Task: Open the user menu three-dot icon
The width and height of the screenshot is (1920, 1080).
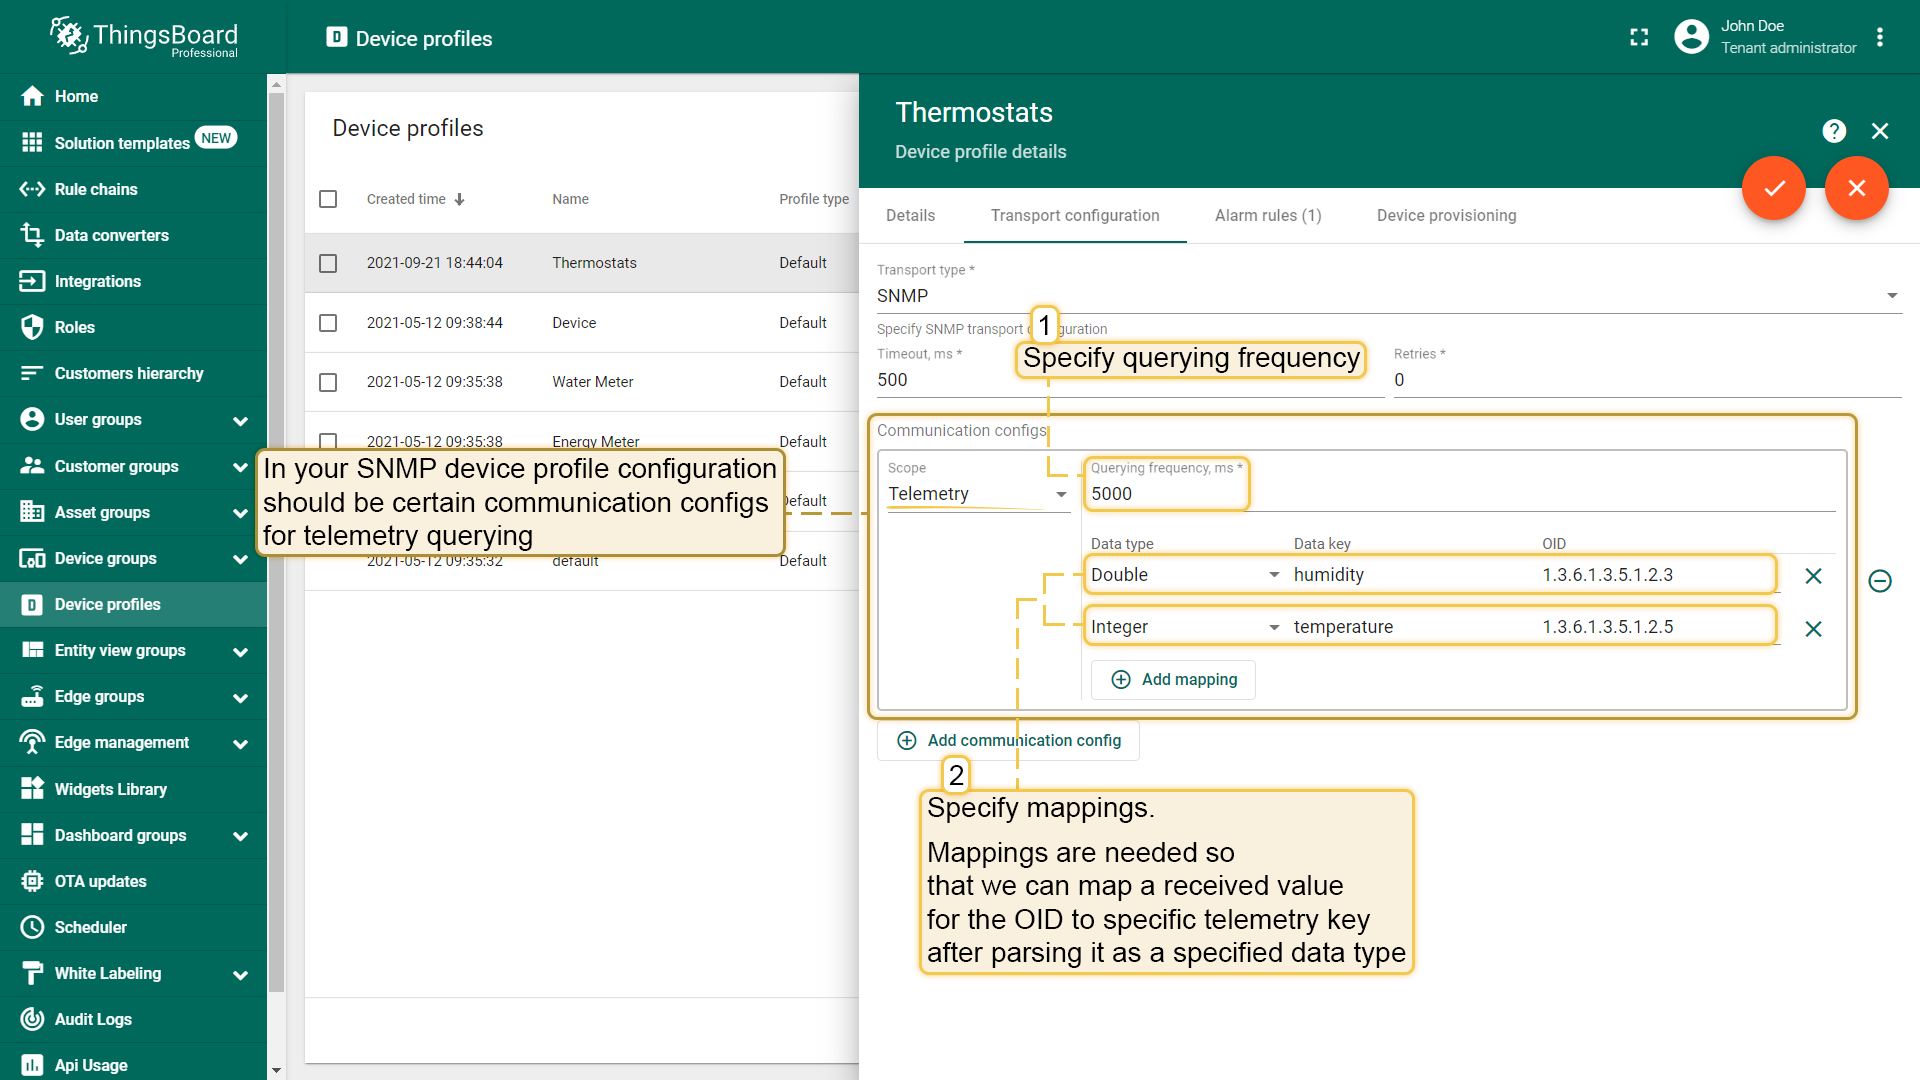Action: [1880, 38]
